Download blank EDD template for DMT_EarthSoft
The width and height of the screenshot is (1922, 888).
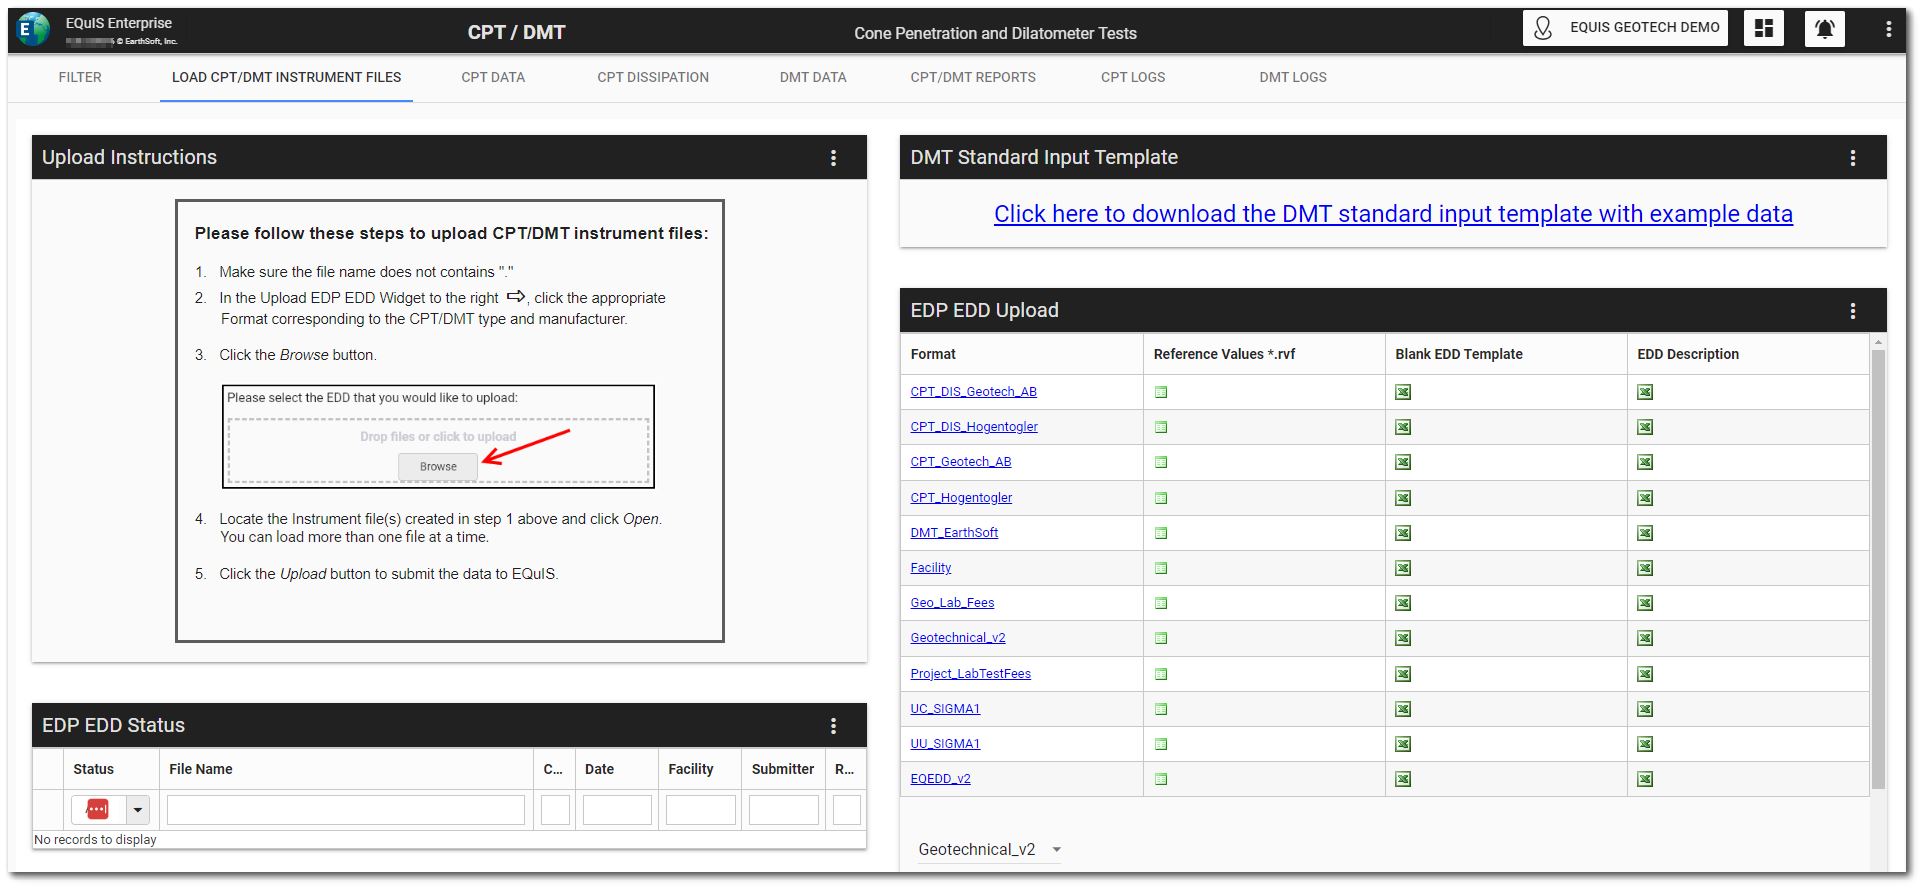tap(1403, 533)
